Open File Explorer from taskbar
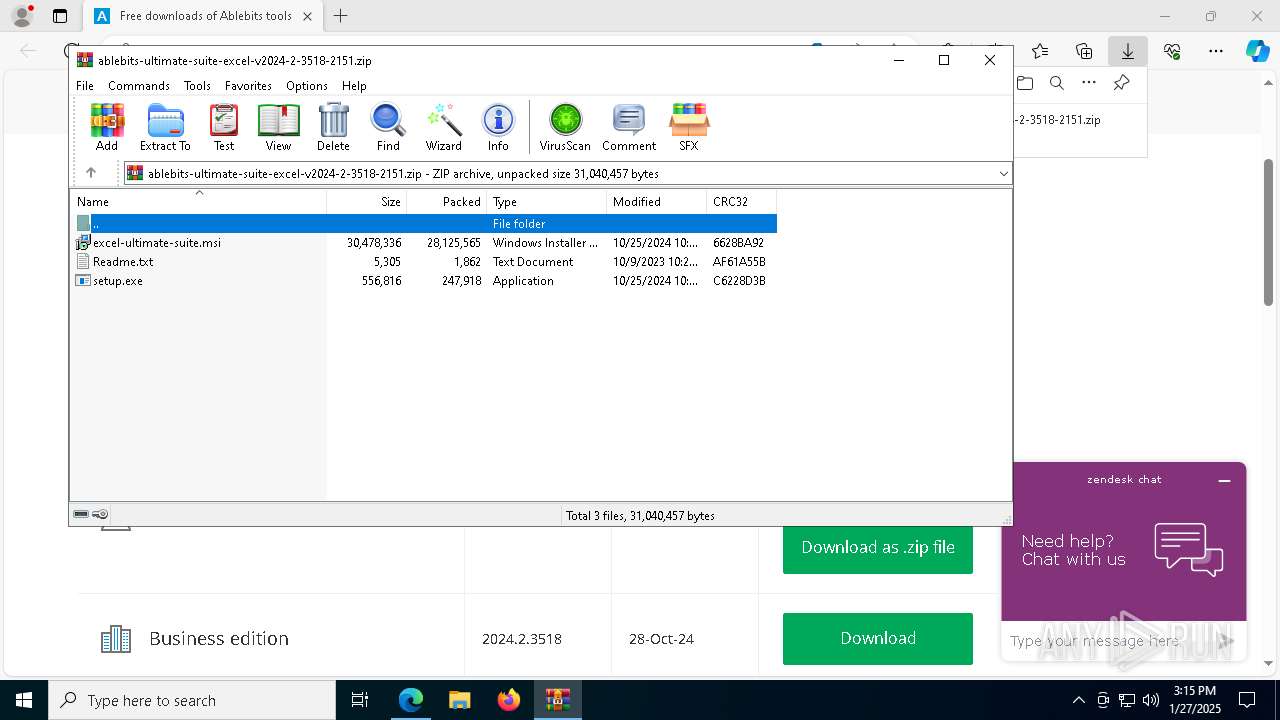Viewport: 1280px width, 720px height. click(x=459, y=700)
